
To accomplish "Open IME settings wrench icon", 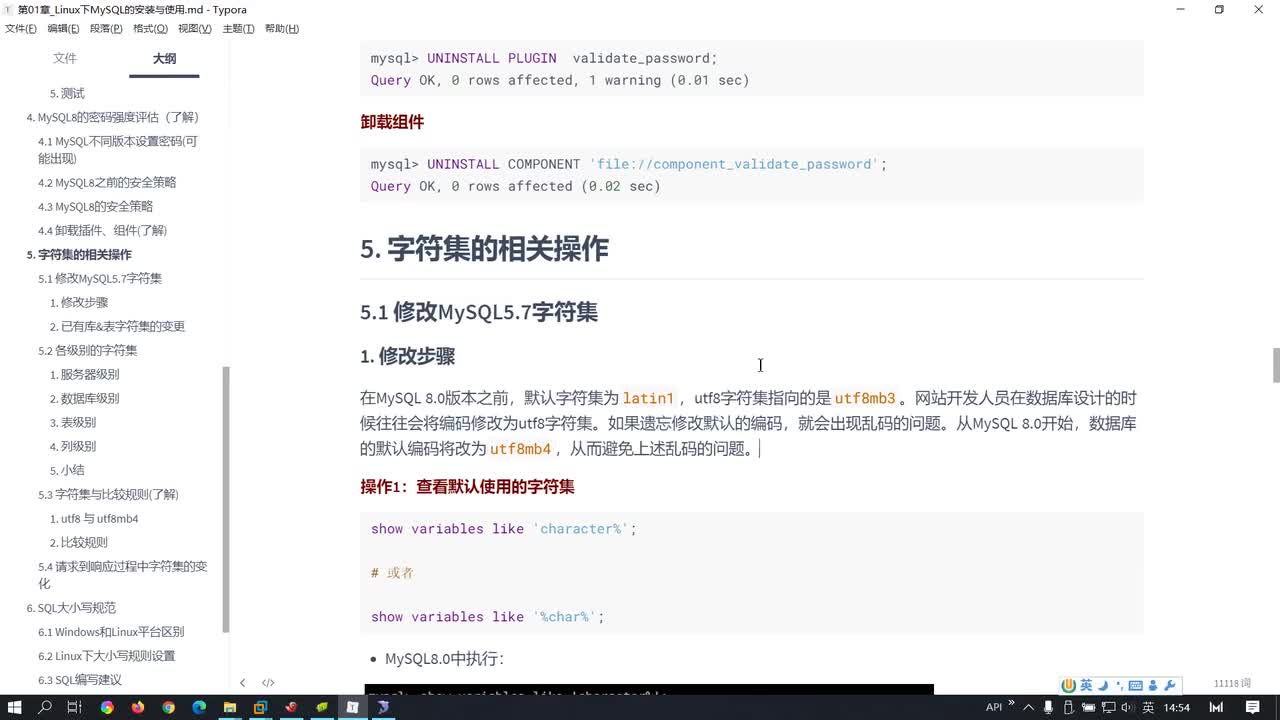I will tap(1169, 685).
